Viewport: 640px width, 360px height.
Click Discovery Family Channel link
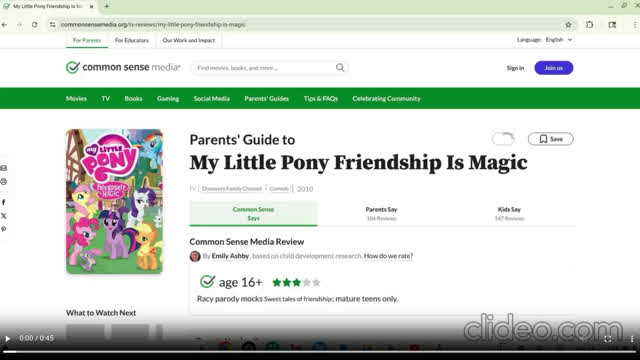tap(232, 189)
